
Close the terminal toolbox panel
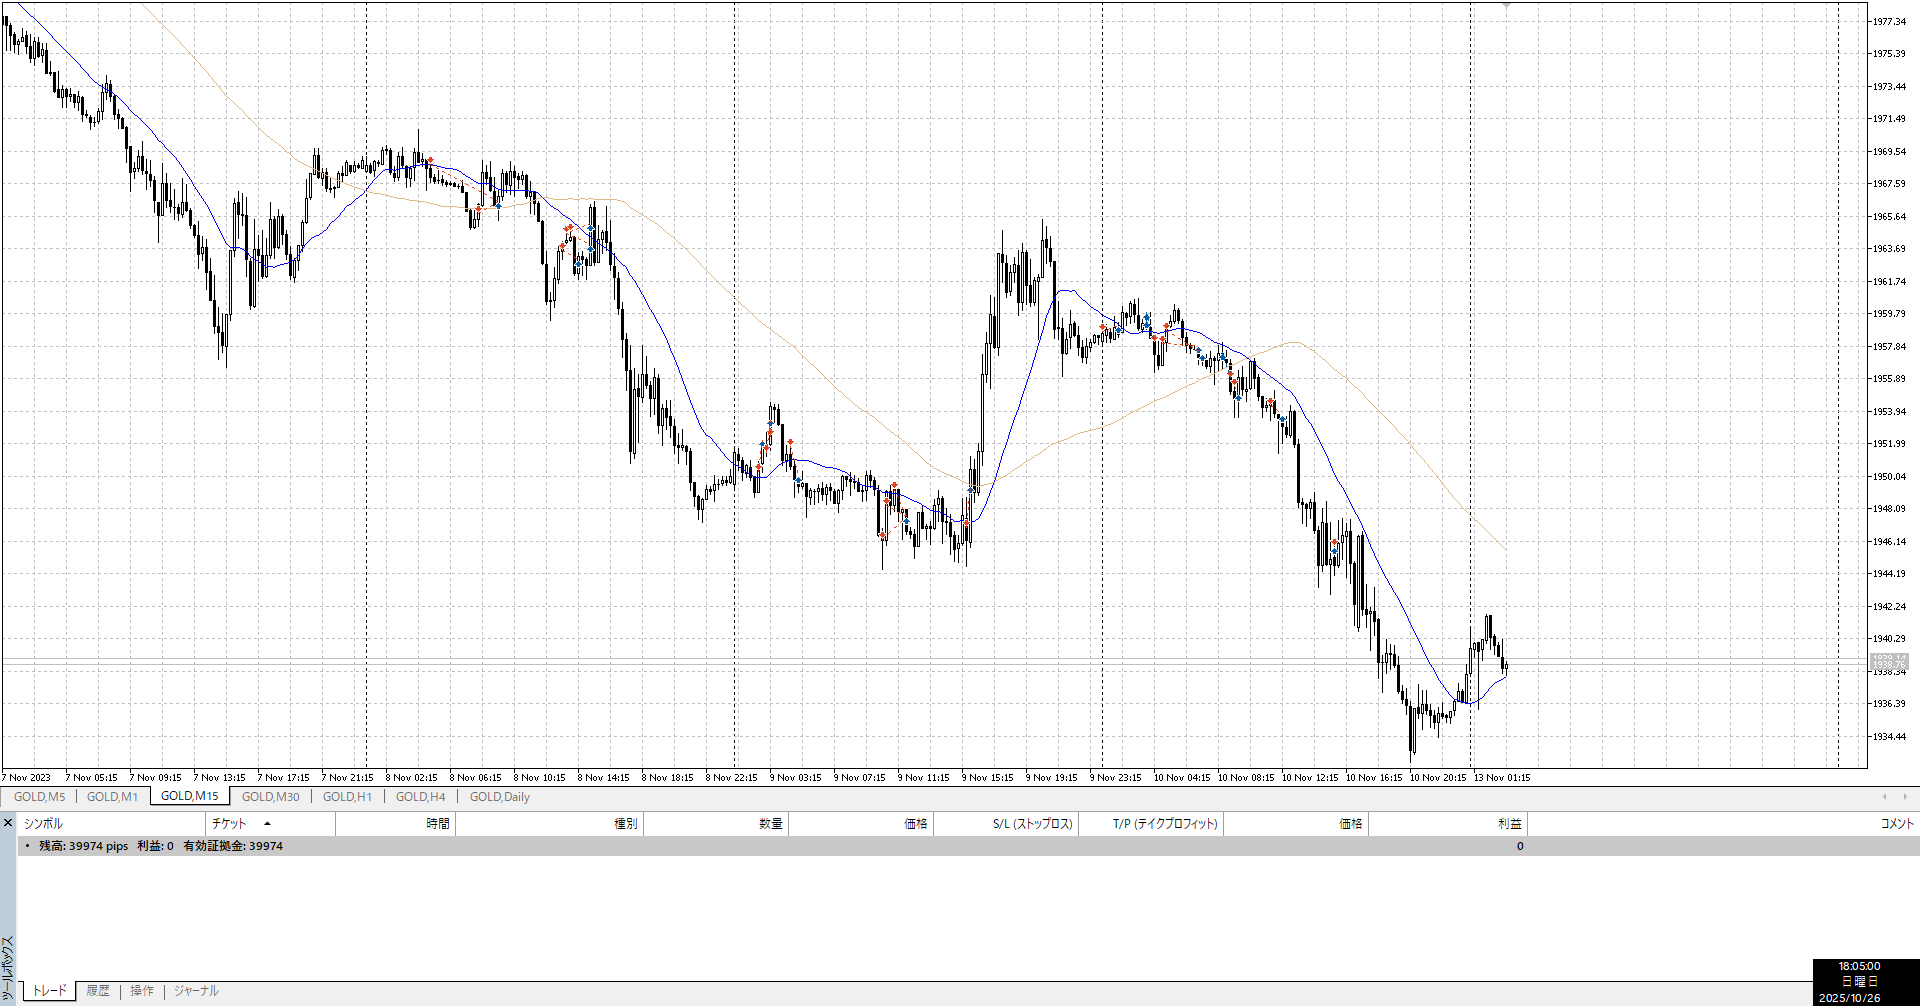coord(8,823)
